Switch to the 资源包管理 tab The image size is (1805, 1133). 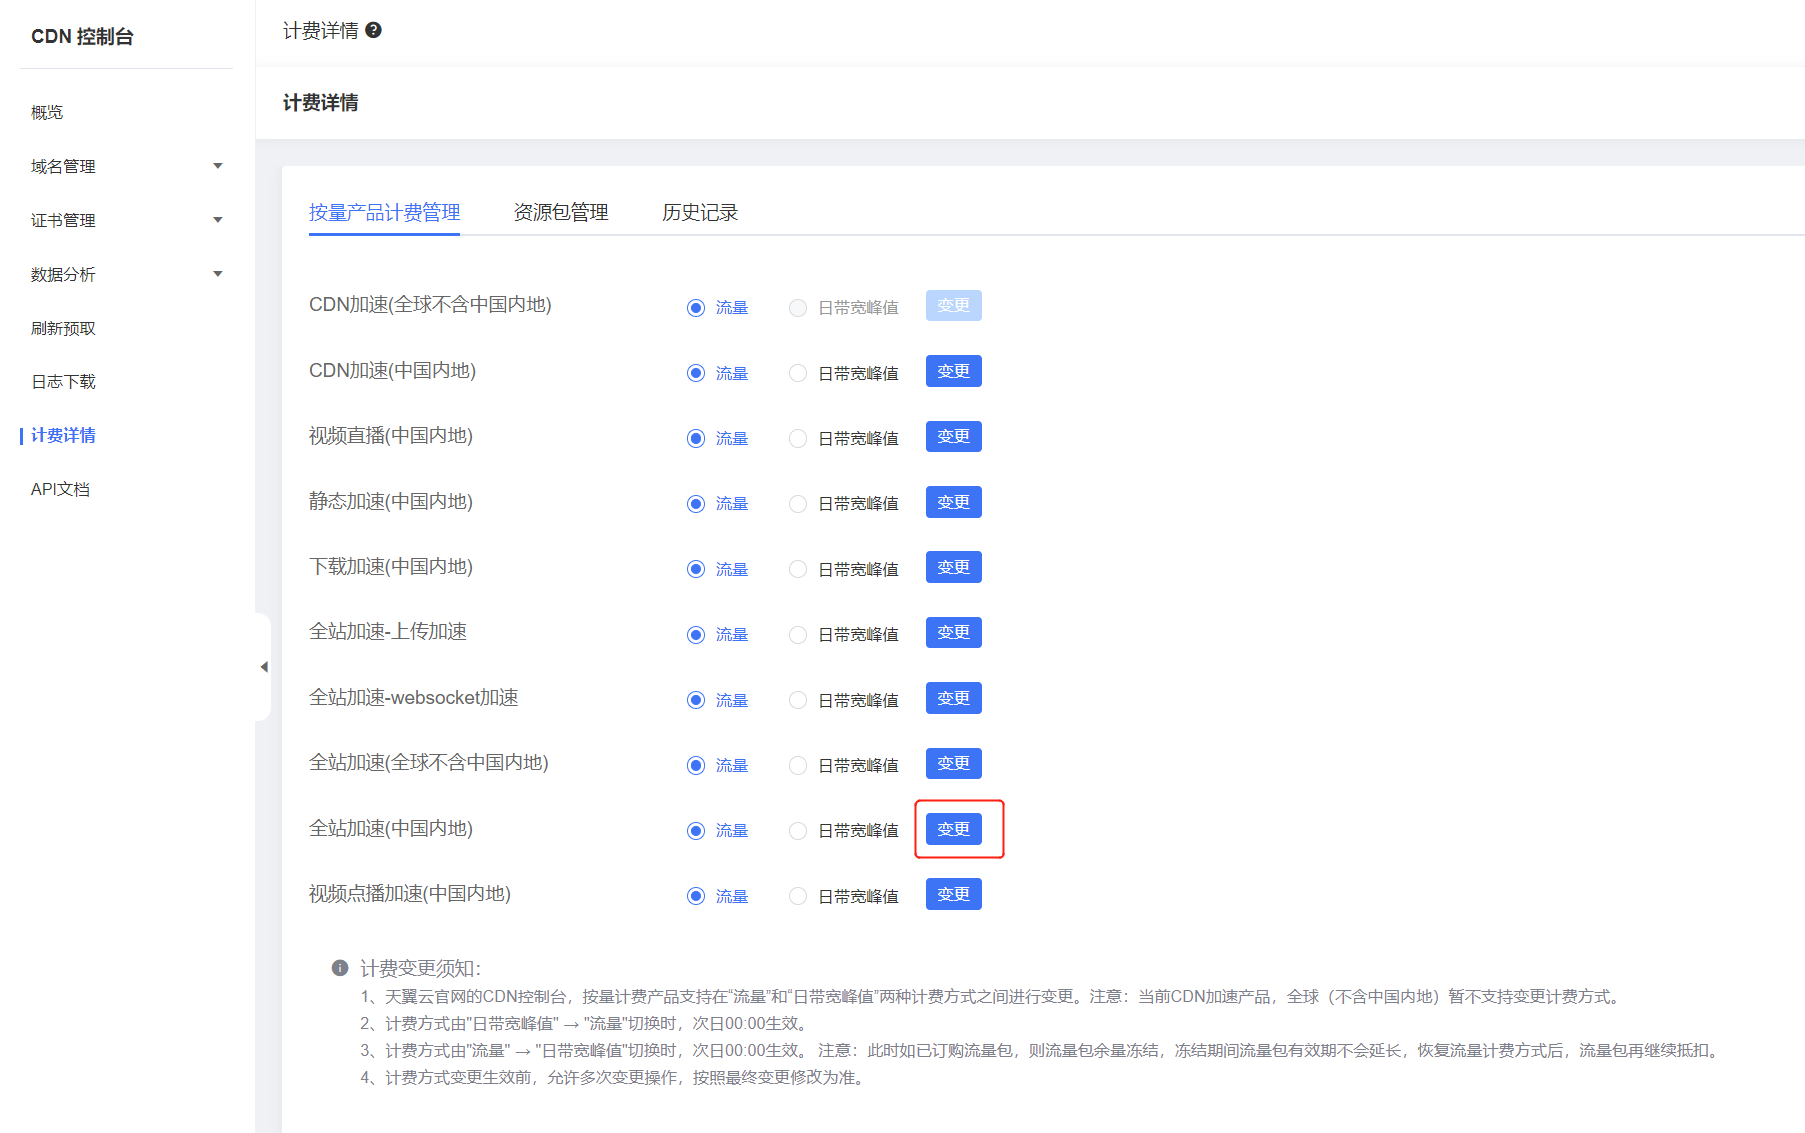click(x=561, y=212)
